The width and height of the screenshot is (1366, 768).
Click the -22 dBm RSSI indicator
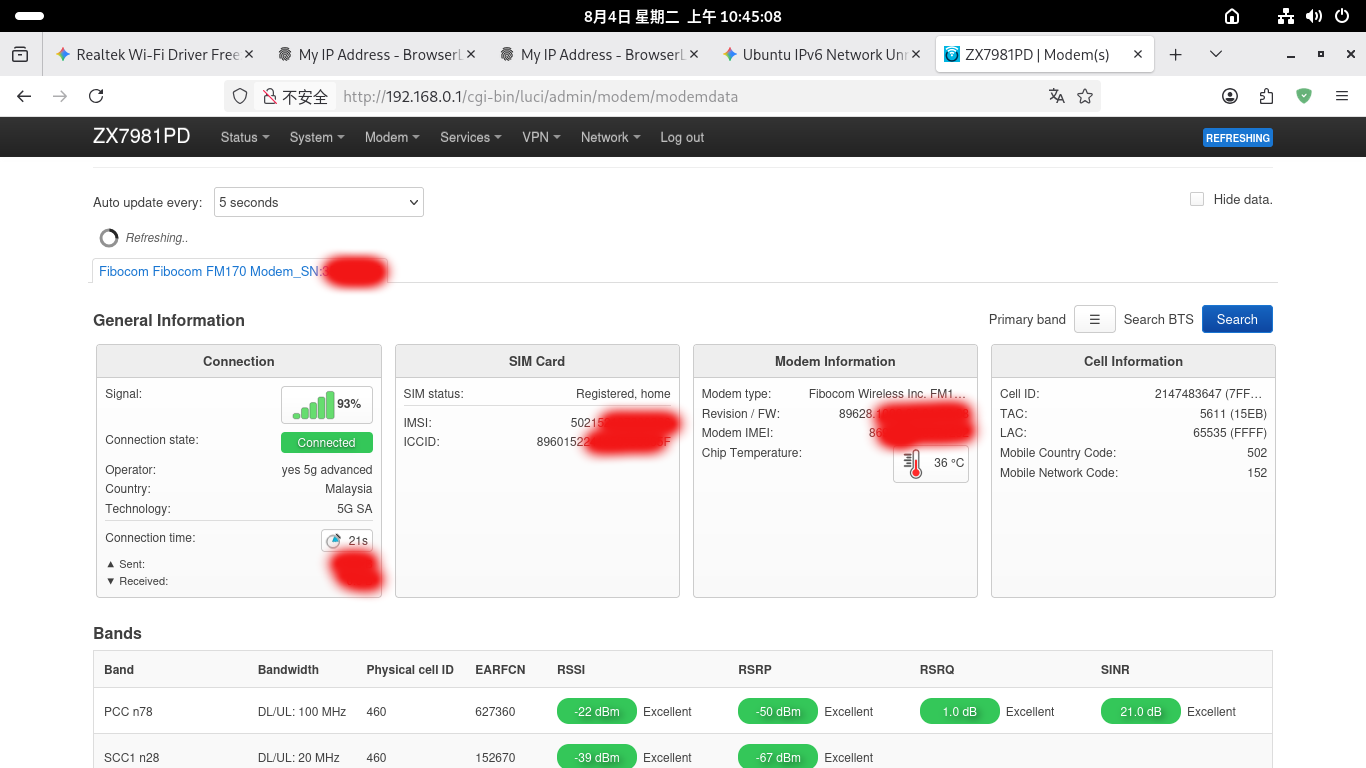(x=597, y=712)
